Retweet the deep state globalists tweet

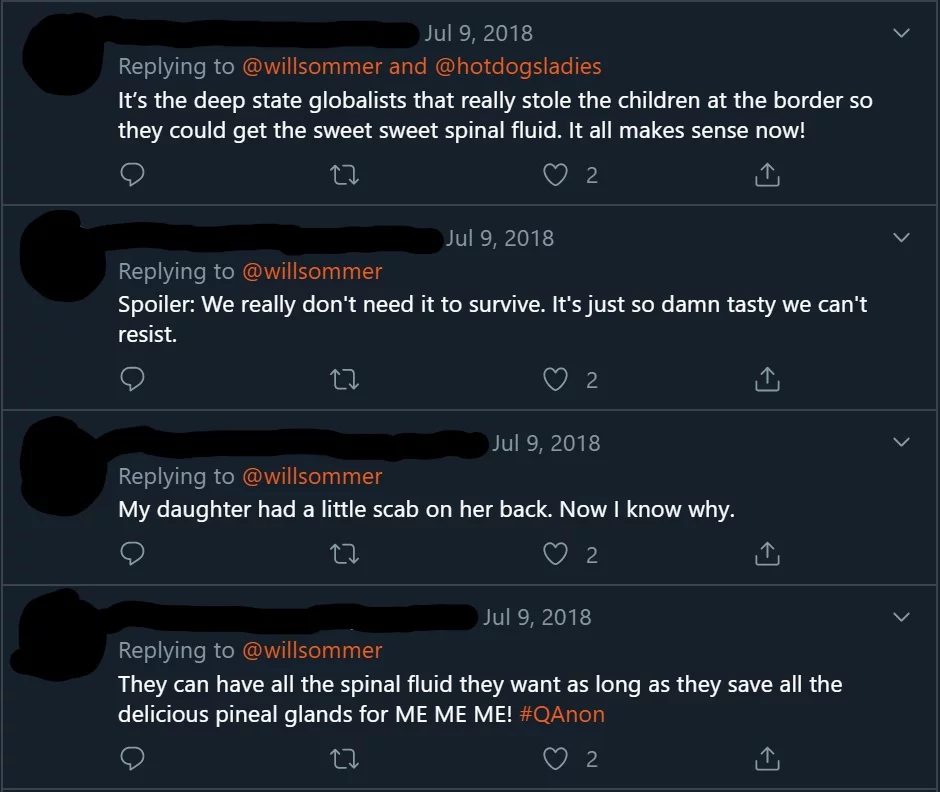tap(344, 175)
